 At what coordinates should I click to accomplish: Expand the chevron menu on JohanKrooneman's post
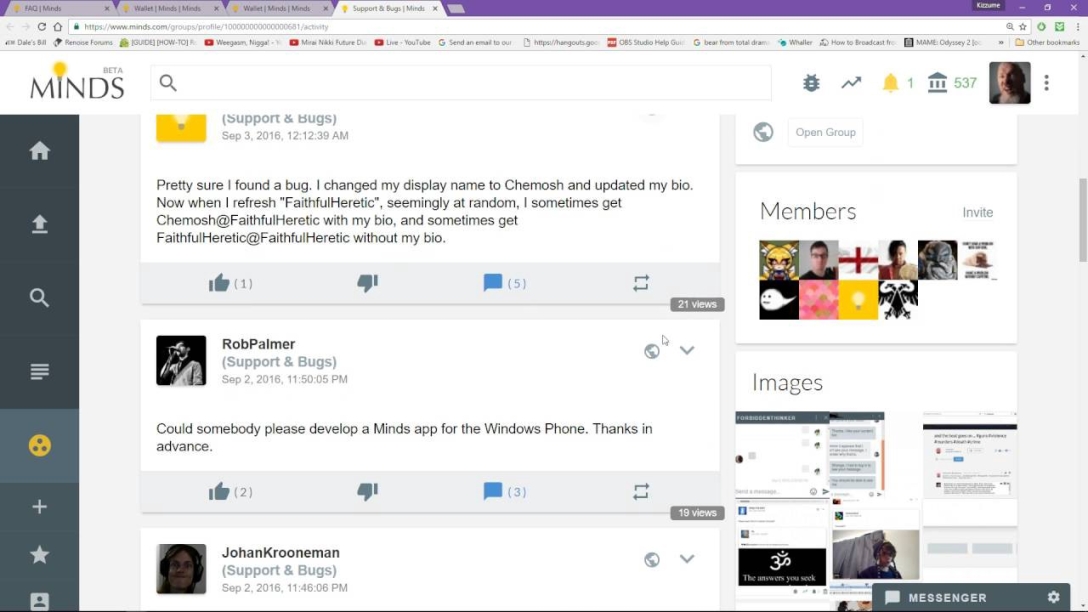tap(687, 559)
